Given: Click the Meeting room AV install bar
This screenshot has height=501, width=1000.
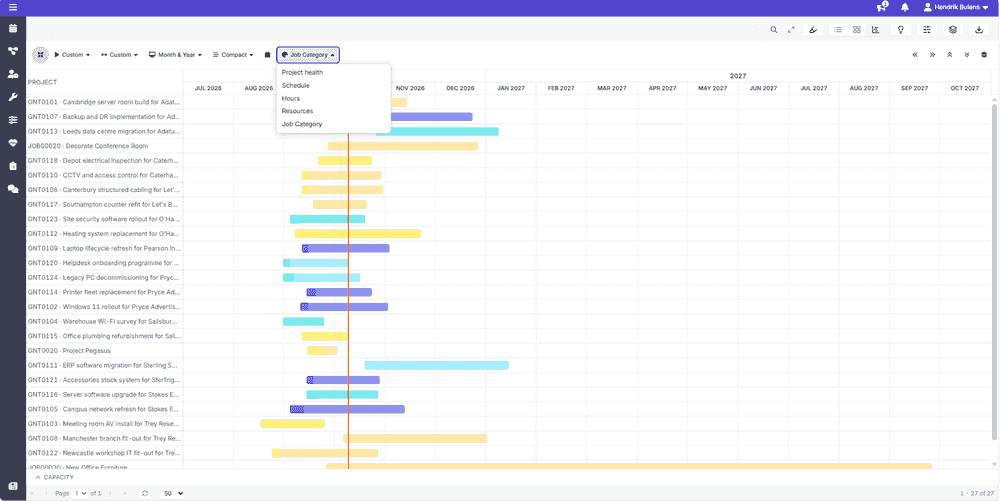Looking at the screenshot, I should (x=292, y=424).
